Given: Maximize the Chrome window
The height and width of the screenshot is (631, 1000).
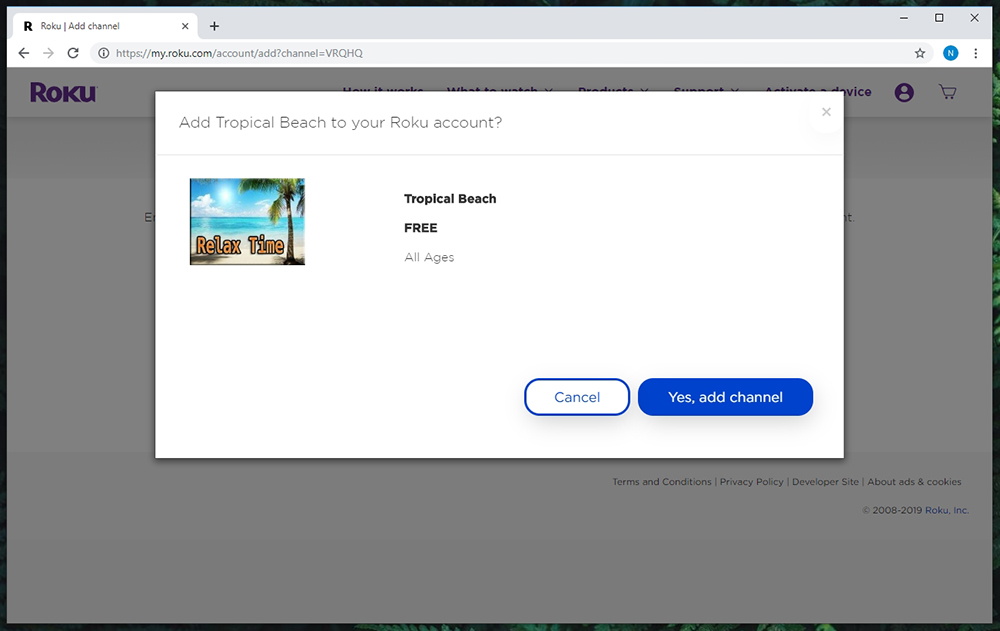Looking at the screenshot, I should point(939,18).
